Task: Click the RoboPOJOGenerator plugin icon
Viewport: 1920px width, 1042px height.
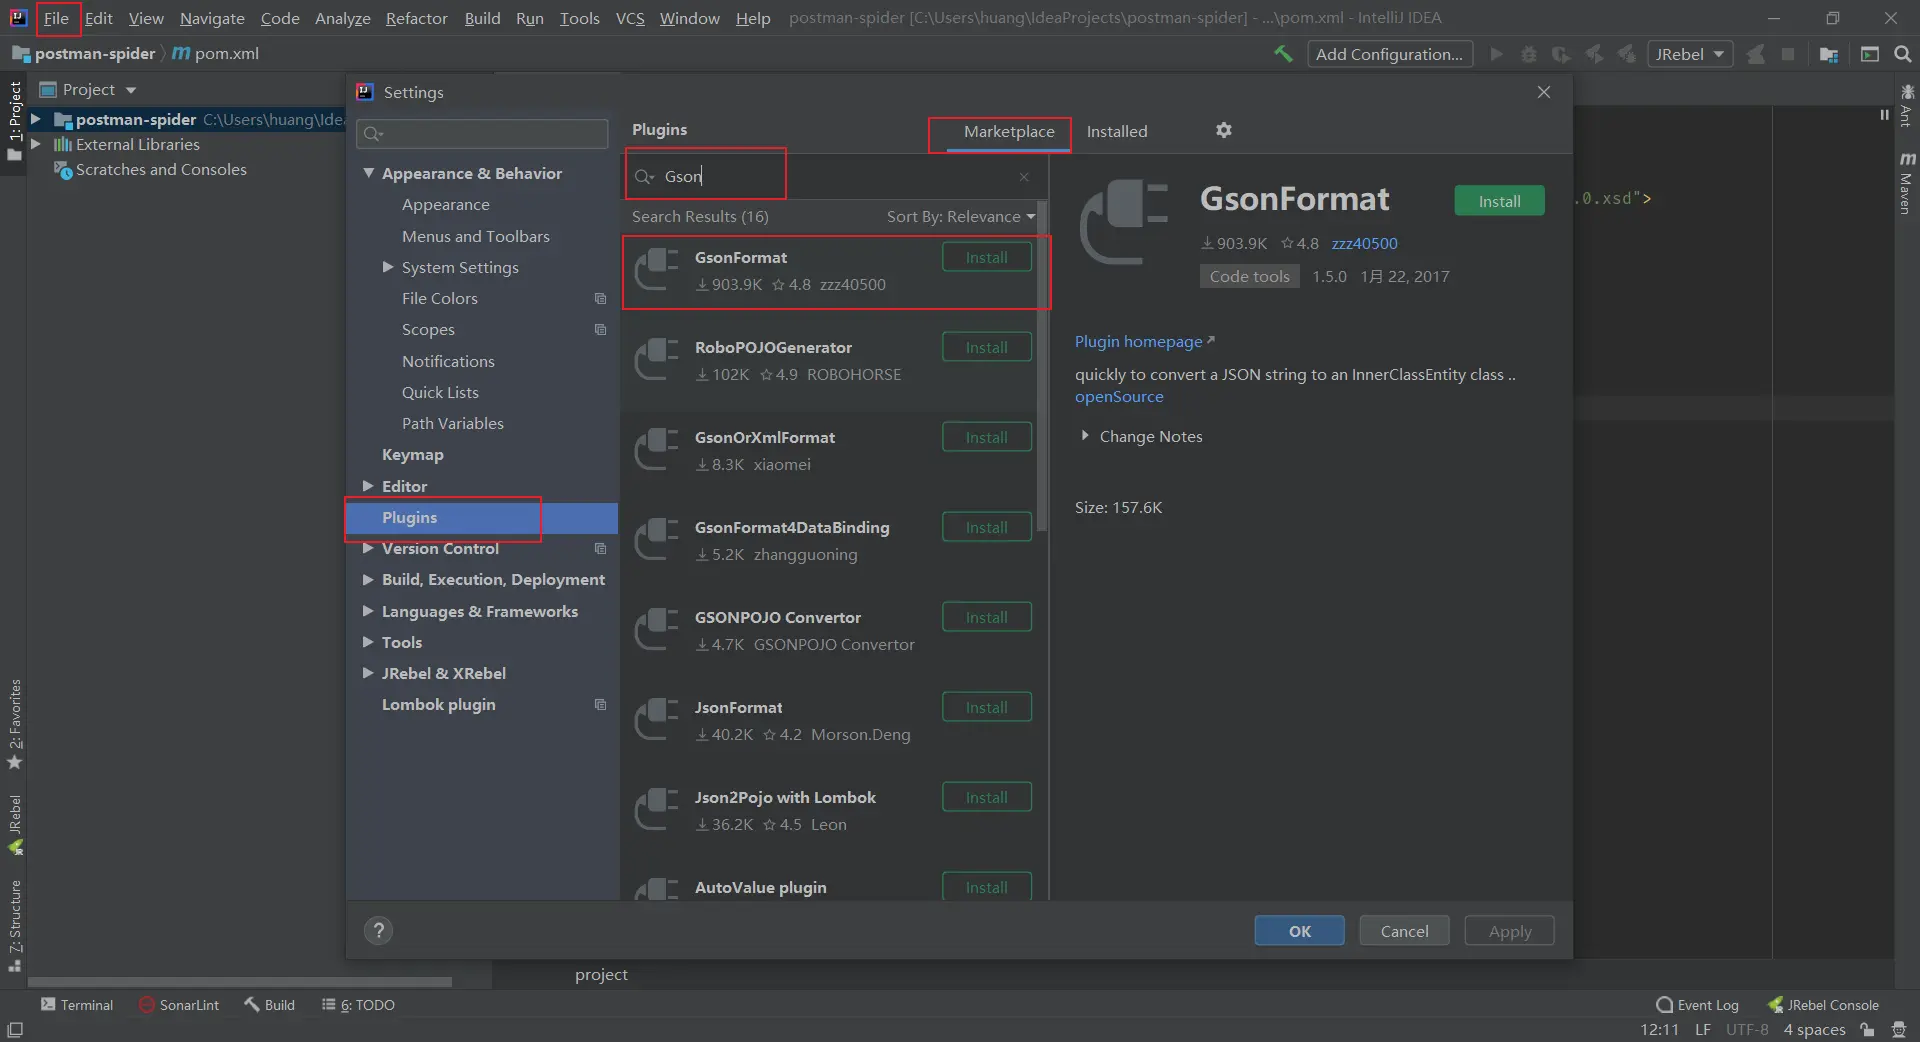Action: click(657, 360)
